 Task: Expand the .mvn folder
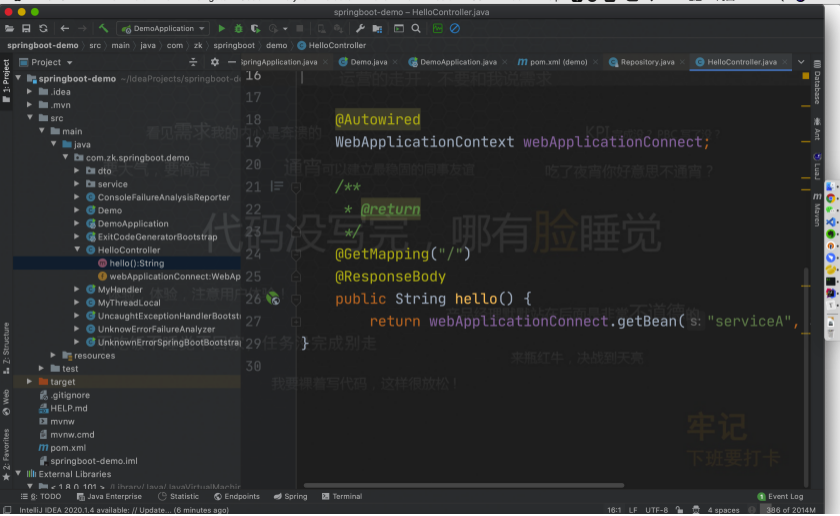click(29, 105)
